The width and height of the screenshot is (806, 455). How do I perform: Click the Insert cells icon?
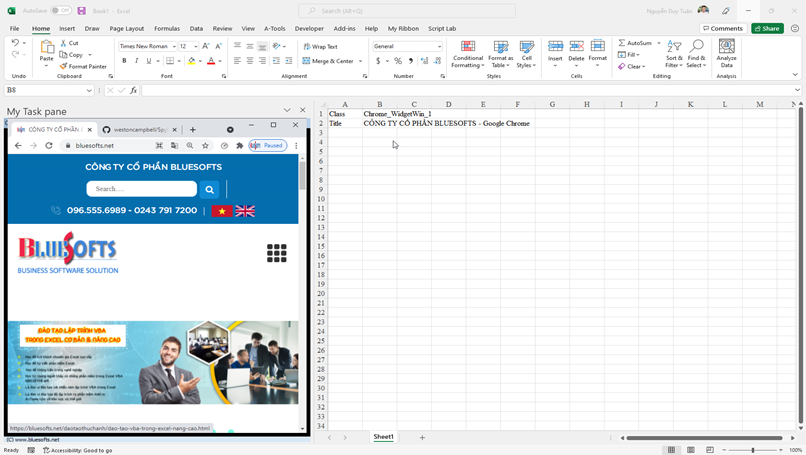pyautogui.click(x=555, y=46)
